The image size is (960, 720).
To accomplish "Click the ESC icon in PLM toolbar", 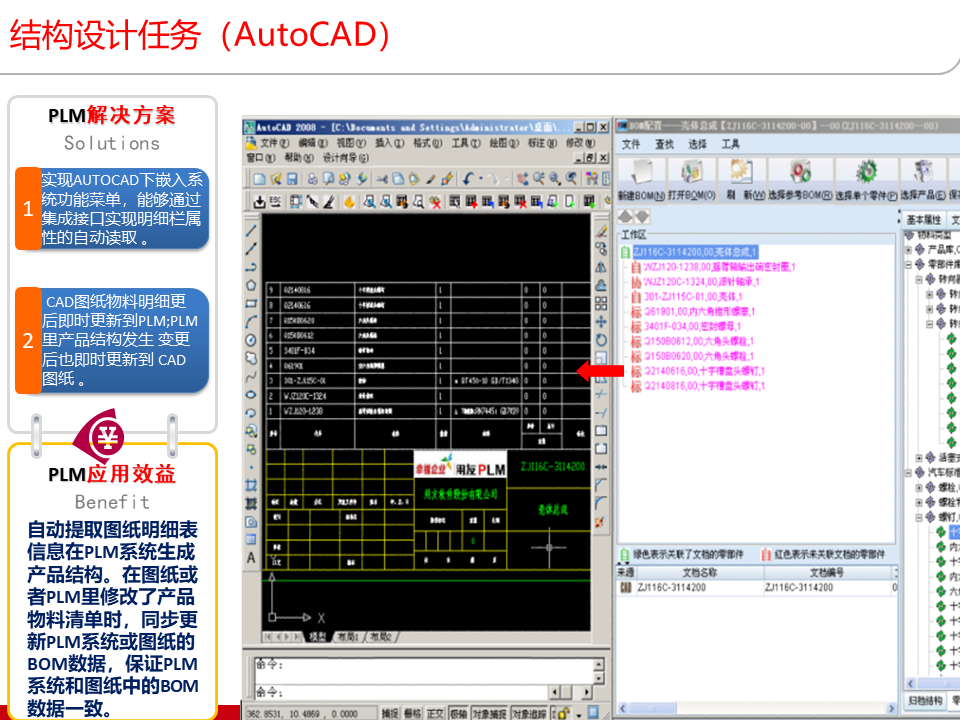I will (x=275, y=201).
